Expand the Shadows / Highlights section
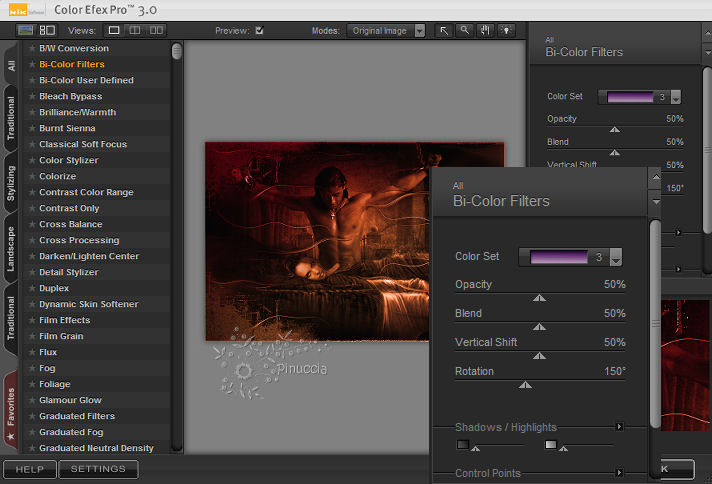Image resolution: width=712 pixels, height=484 pixels. click(x=620, y=427)
